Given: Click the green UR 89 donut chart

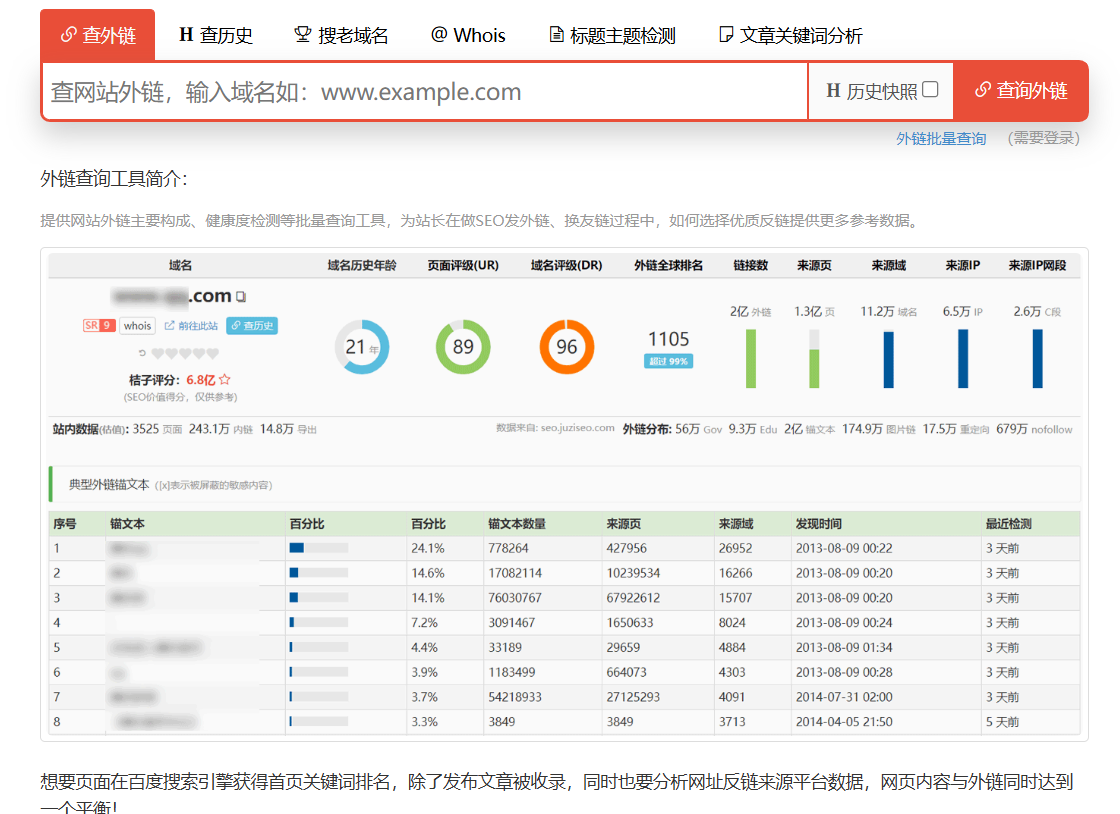Looking at the screenshot, I should pyautogui.click(x=463, y=347).
